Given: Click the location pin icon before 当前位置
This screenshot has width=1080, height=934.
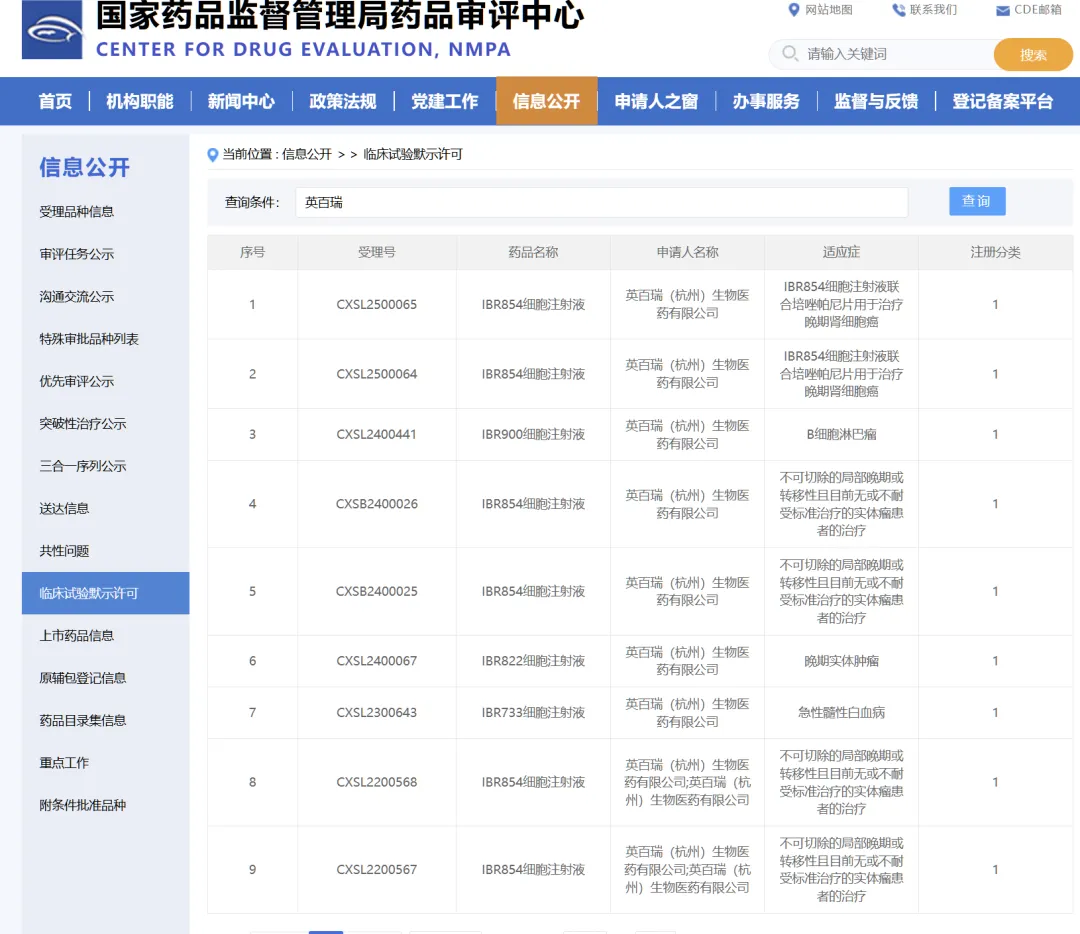Looking at the screenshot, I should point(213,155).
